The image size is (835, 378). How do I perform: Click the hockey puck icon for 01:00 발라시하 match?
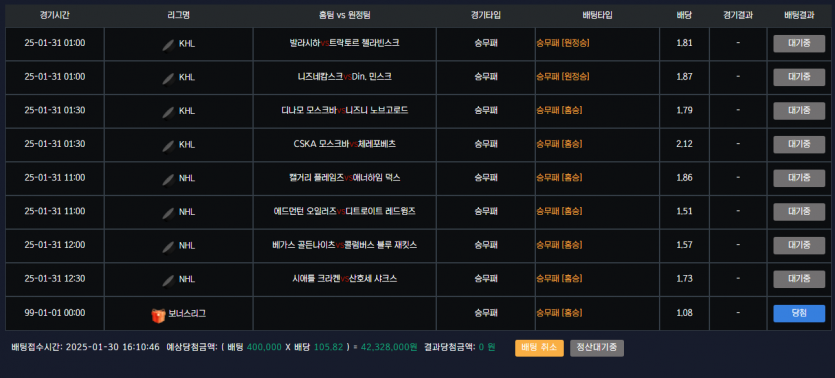(x=169, y=44)
